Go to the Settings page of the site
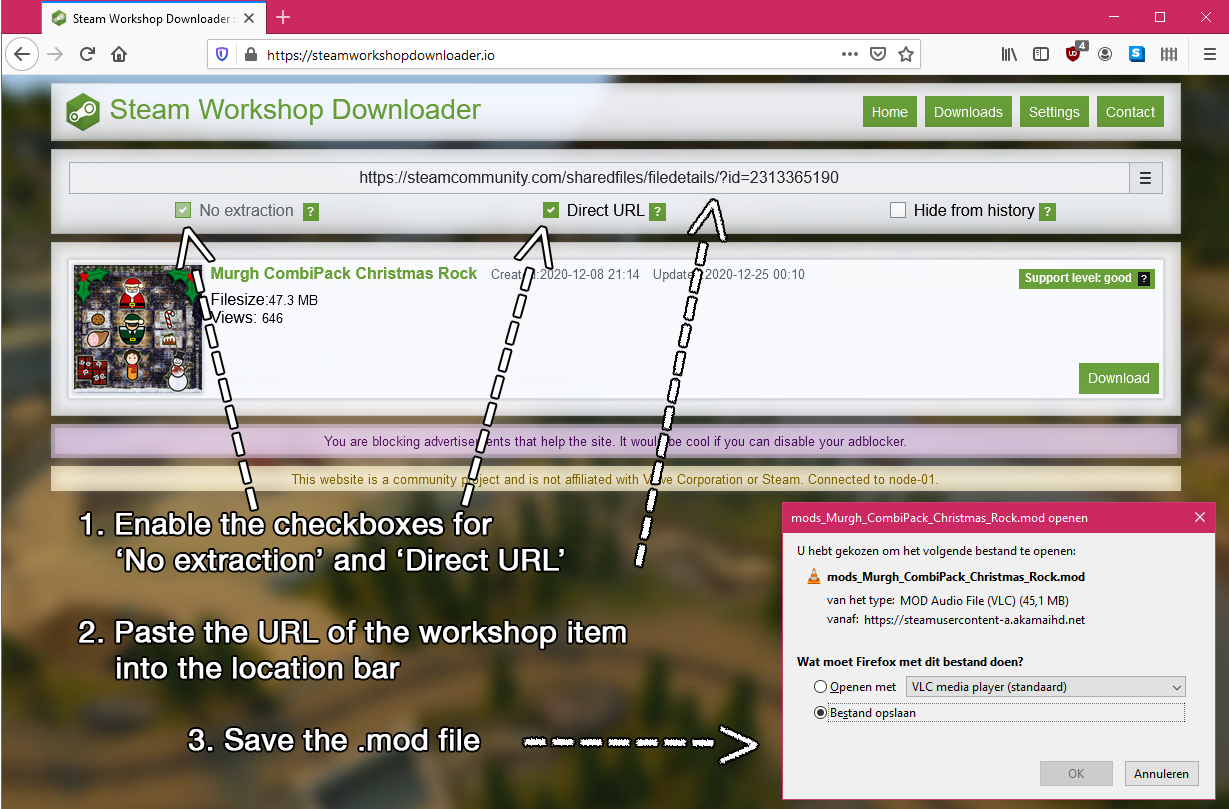This screenshot has height=809, width=1229. coord(1054,112)
